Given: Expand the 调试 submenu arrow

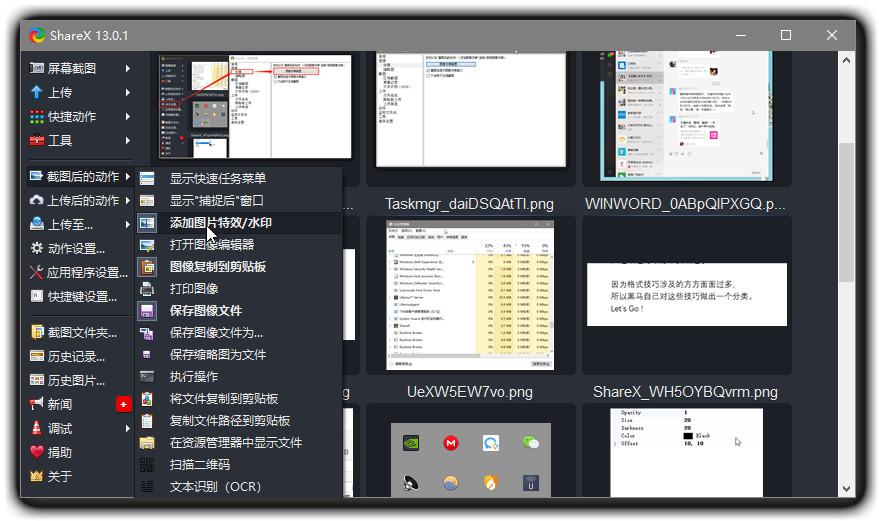Looking at the screenshot, I should point(128,428).
